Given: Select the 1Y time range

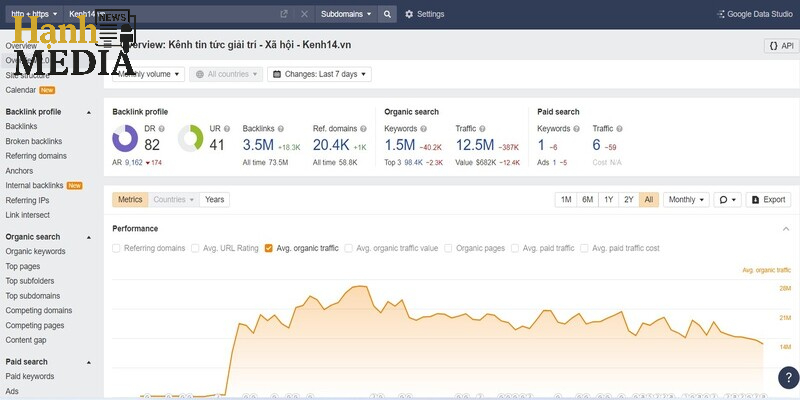Looking at the screenshot, I should 608,199.
